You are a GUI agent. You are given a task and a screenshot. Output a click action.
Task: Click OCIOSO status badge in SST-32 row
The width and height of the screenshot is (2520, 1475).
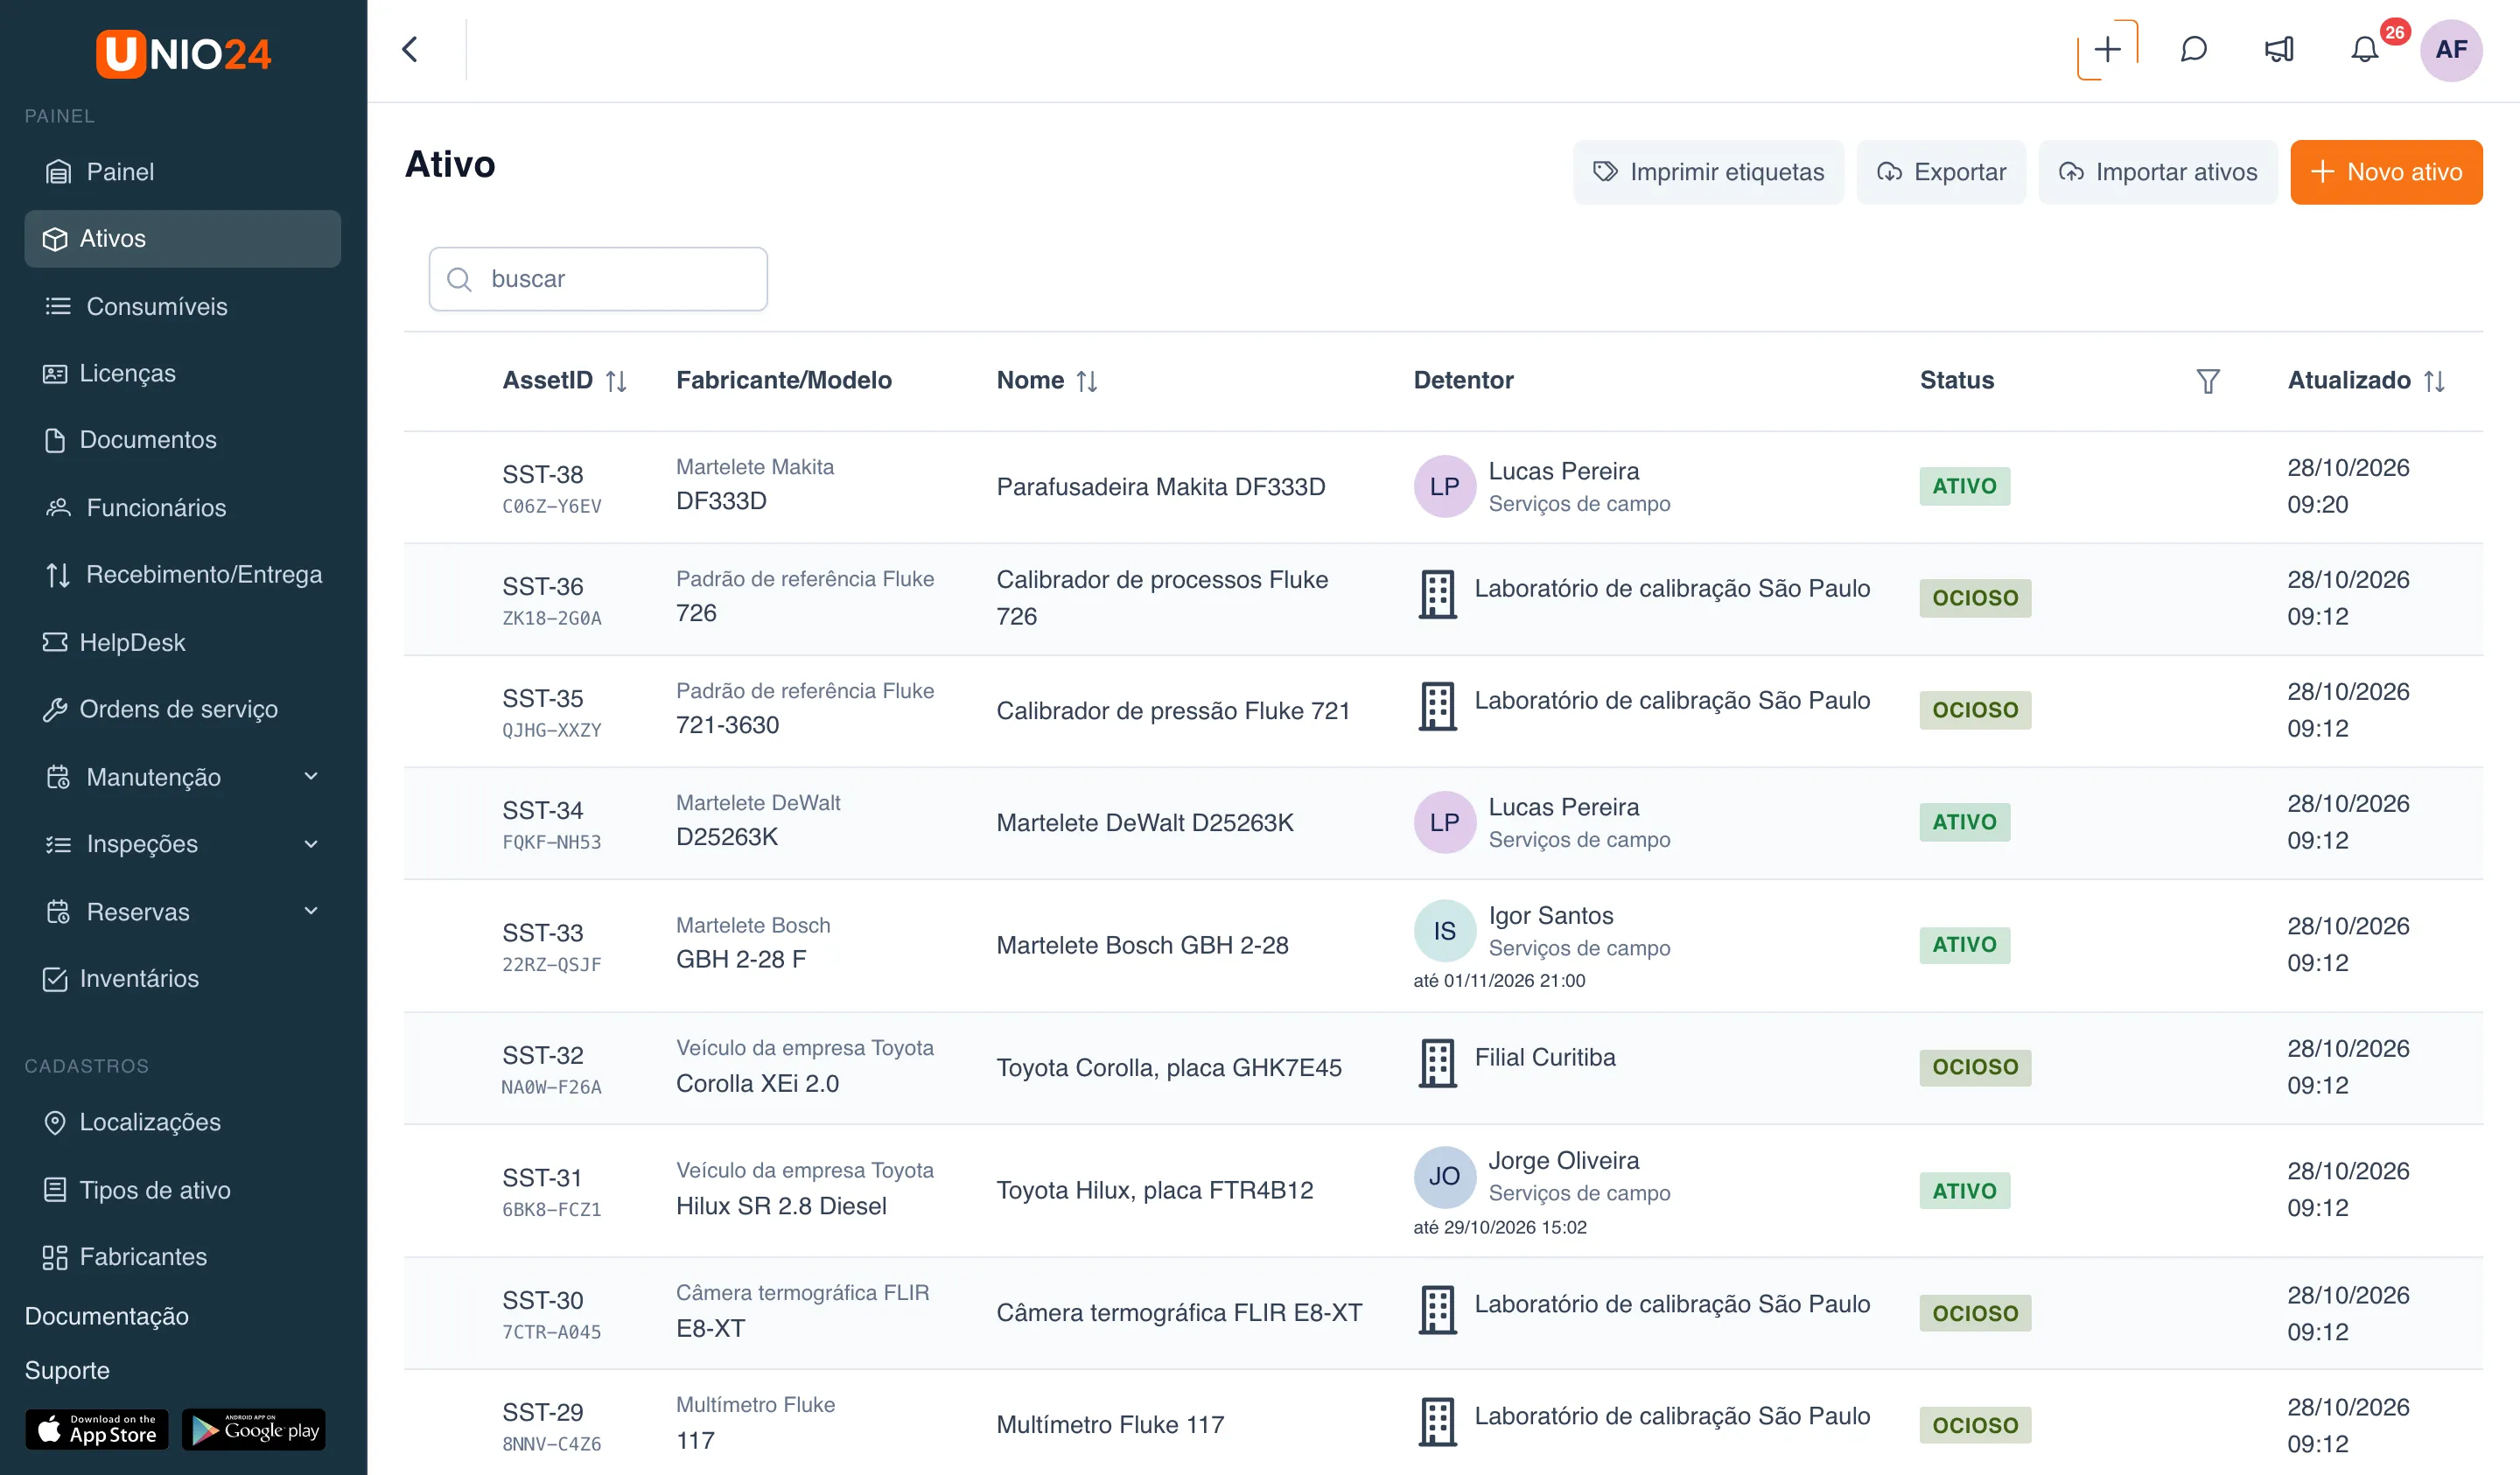[1974, 1067]
